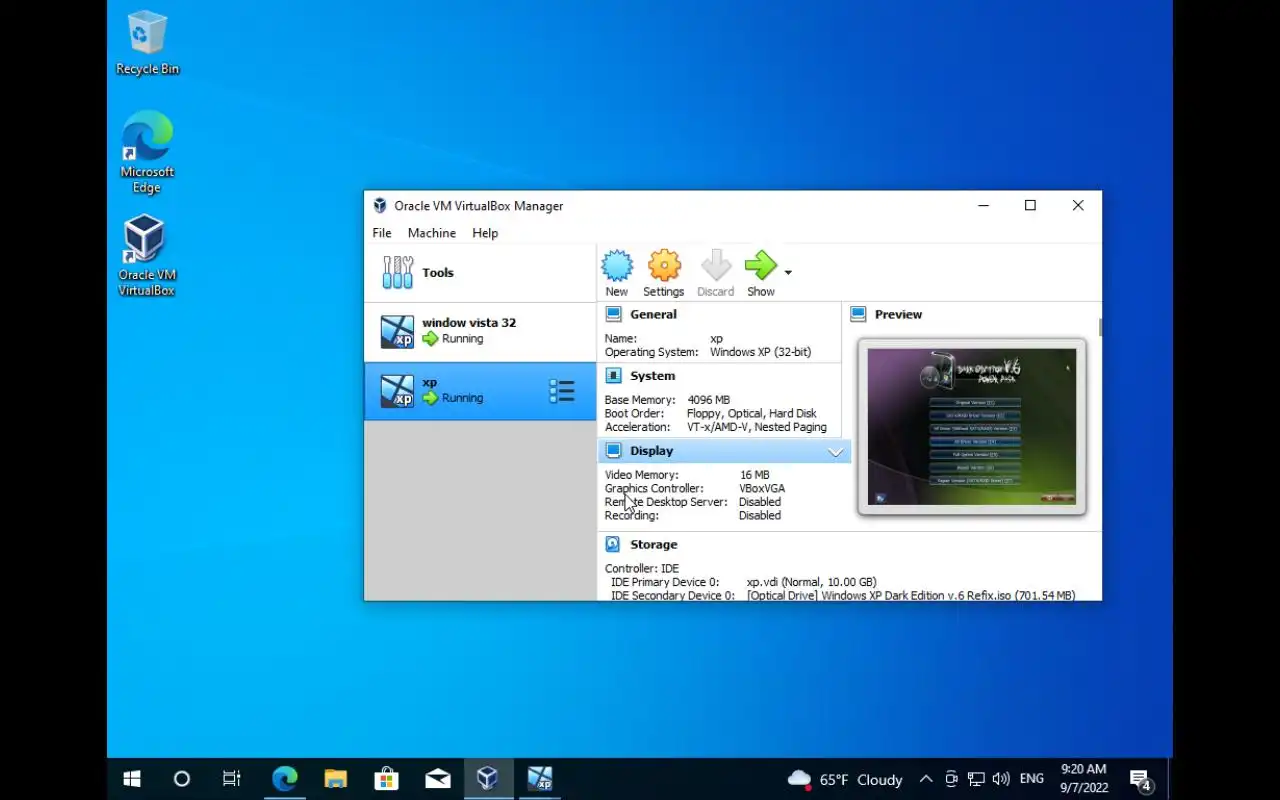1280x800 pixels.
Task: Open the File menu
Action: [x=382, y=233]
